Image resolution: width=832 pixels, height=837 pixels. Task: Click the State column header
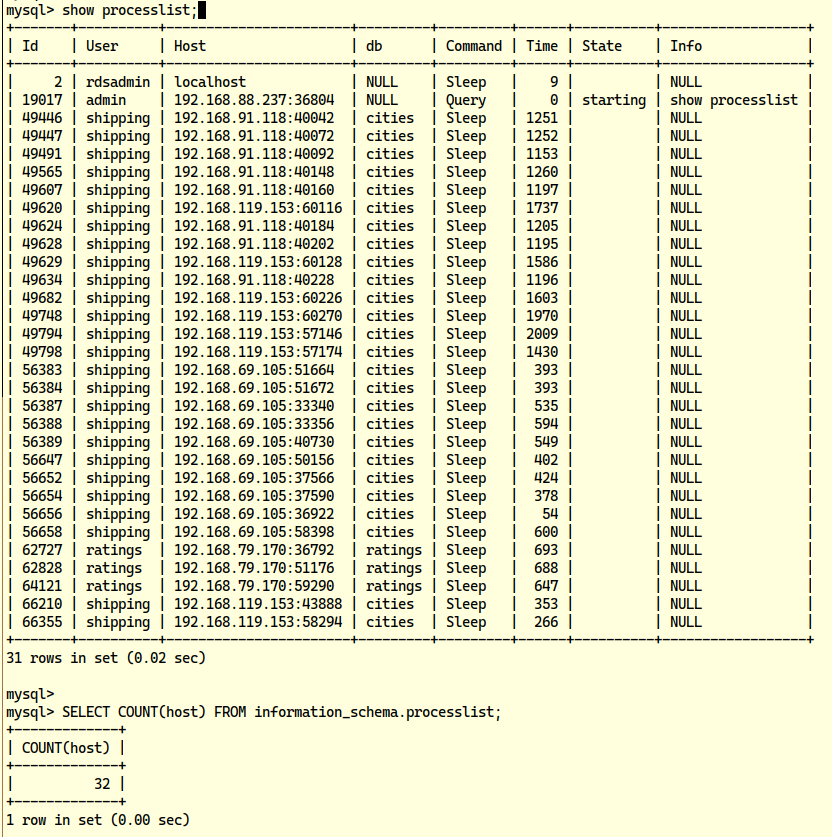point(602,46)
